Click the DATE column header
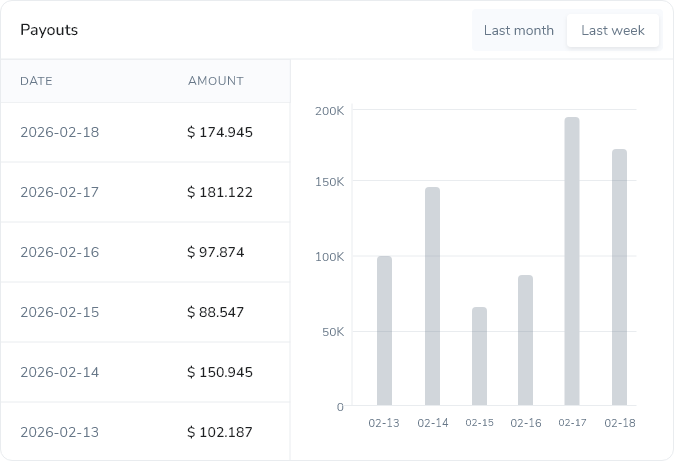This screenshot has height=462, width=674. [37, 81]
